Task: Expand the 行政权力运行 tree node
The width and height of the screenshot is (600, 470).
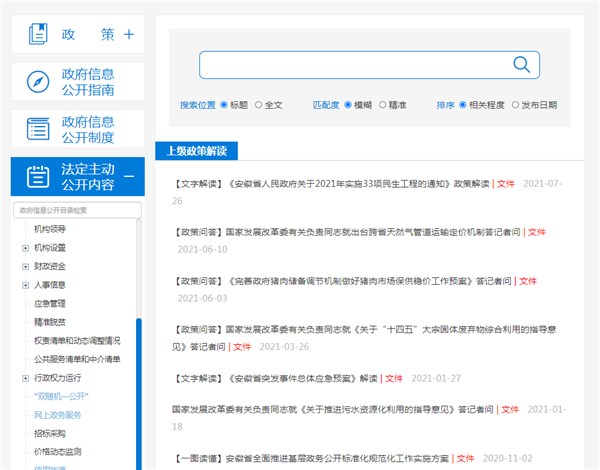Action: [26, 378]
